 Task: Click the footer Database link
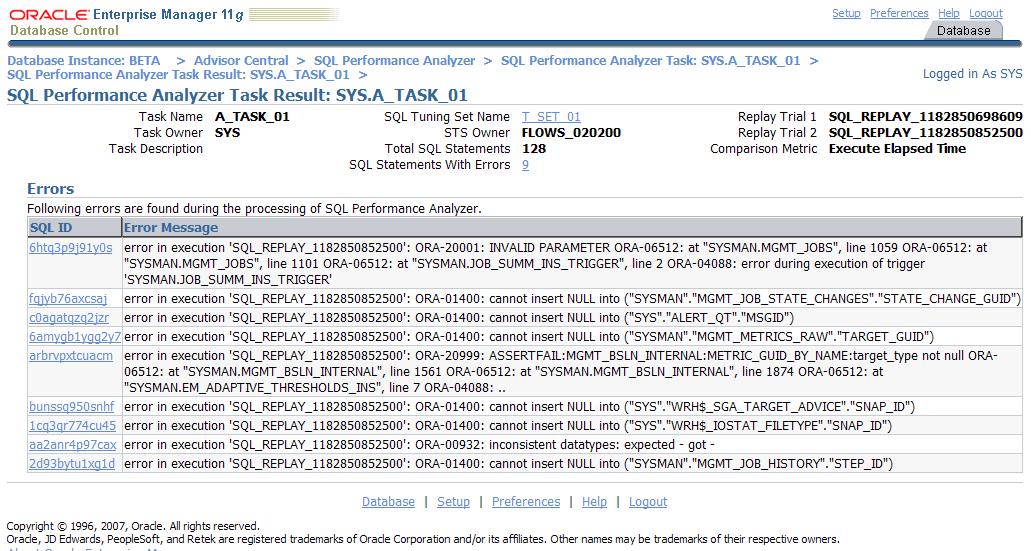click(x=388, y=502)
